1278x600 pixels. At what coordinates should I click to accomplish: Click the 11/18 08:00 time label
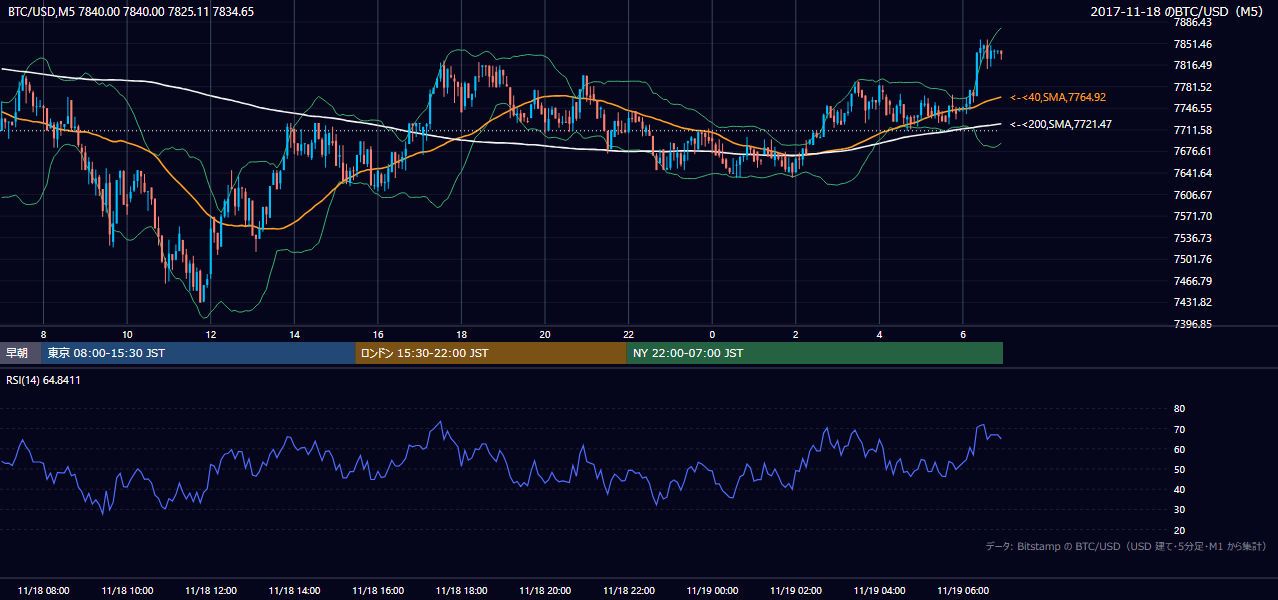click(x=43, y=591)
